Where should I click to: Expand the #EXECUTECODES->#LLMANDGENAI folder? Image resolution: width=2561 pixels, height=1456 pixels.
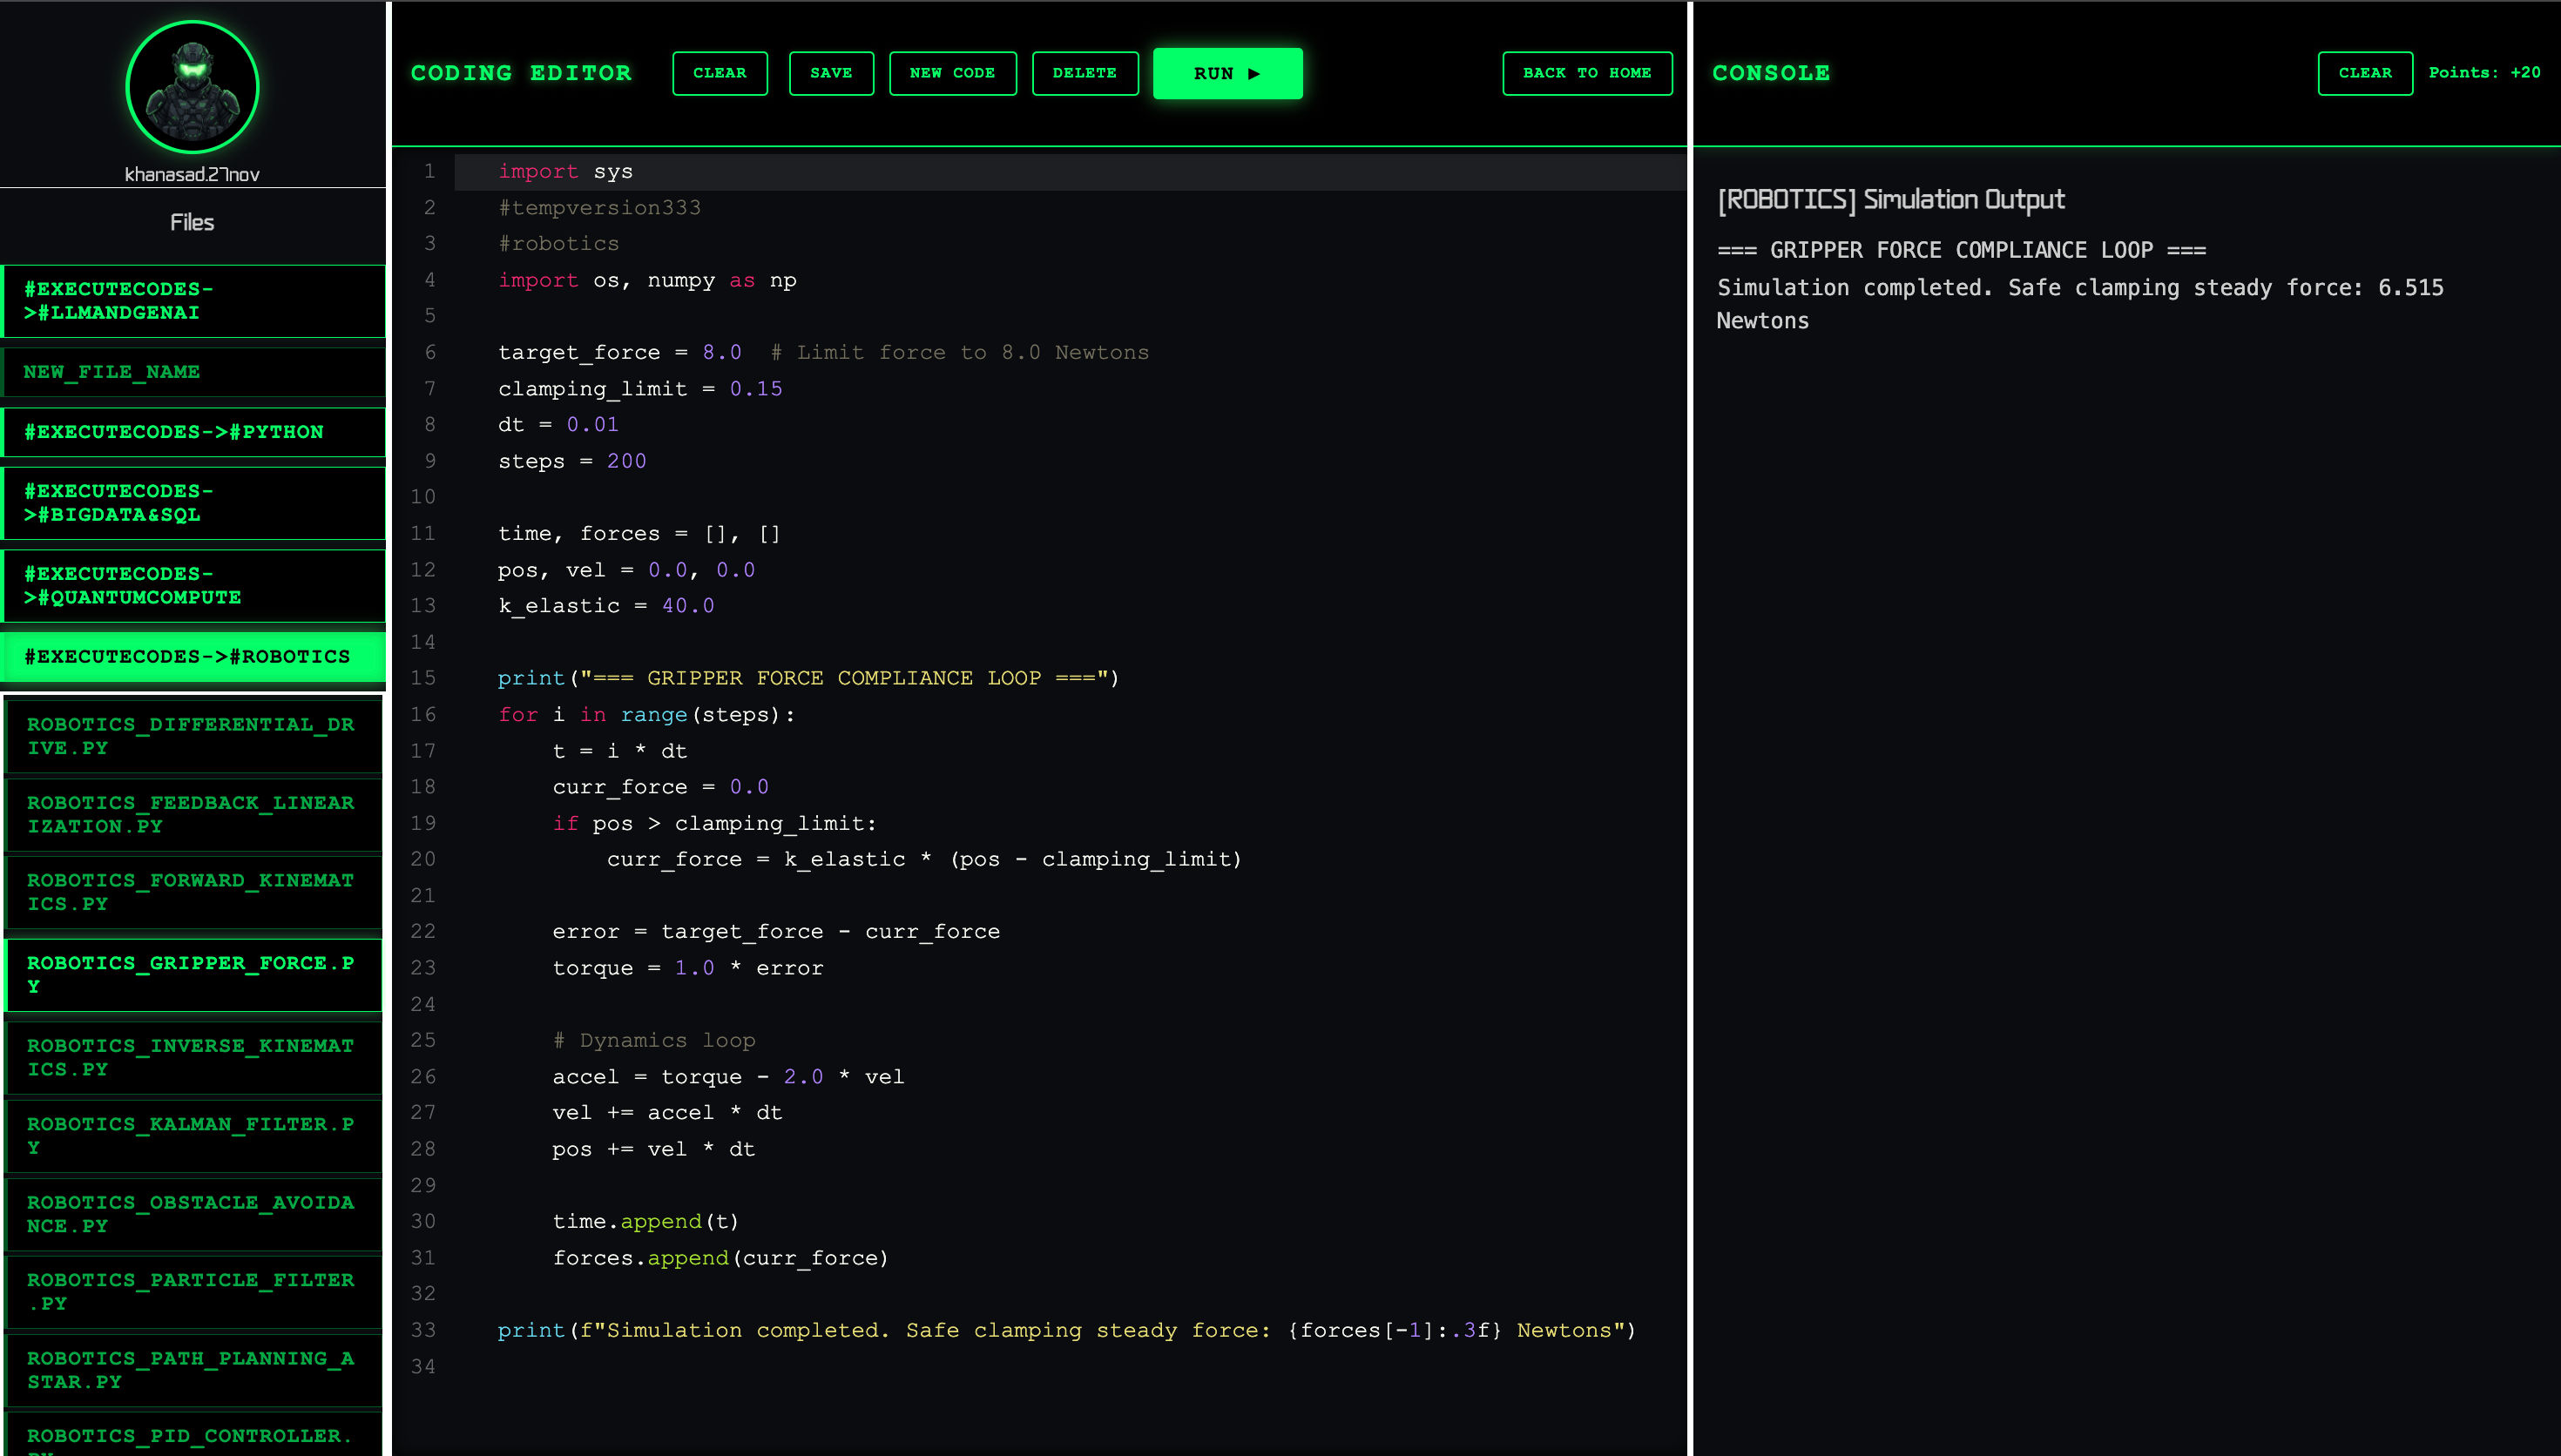[x=193, y=301]
